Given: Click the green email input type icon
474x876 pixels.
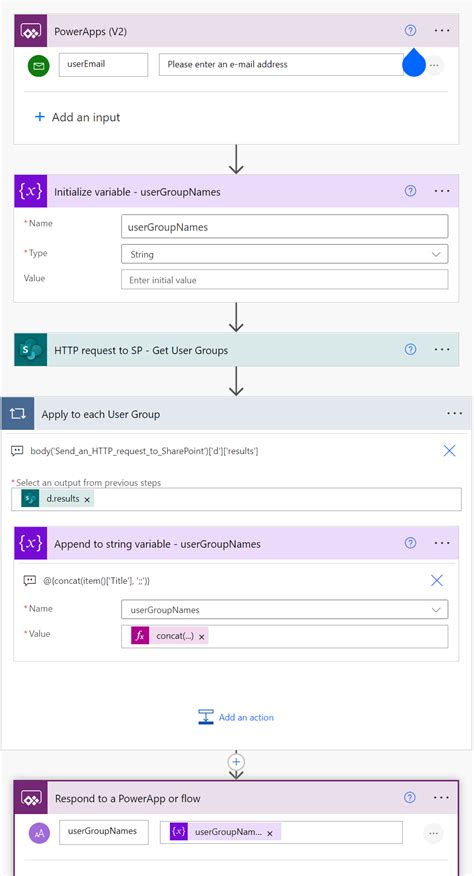Looking at the screenshot, I should pos(39,66).
